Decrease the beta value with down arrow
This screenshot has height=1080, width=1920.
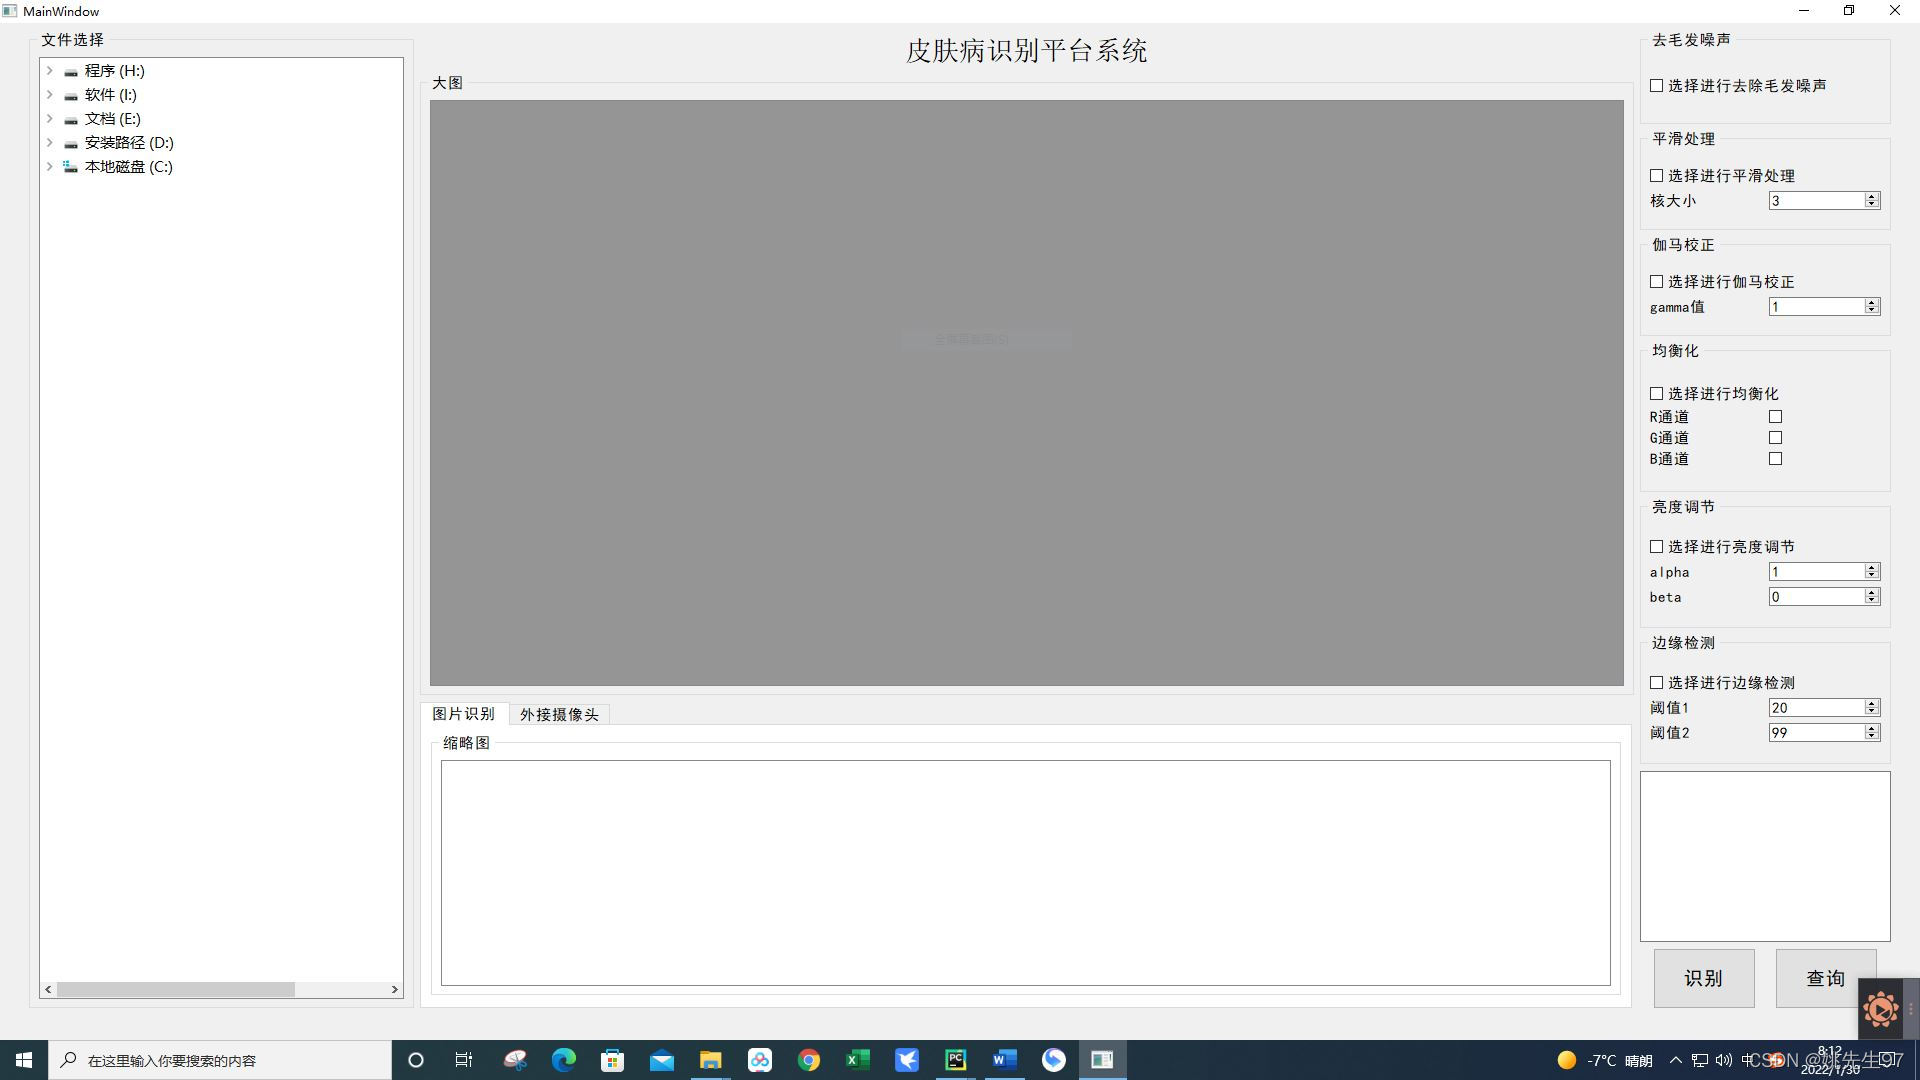pos(1872,601)
